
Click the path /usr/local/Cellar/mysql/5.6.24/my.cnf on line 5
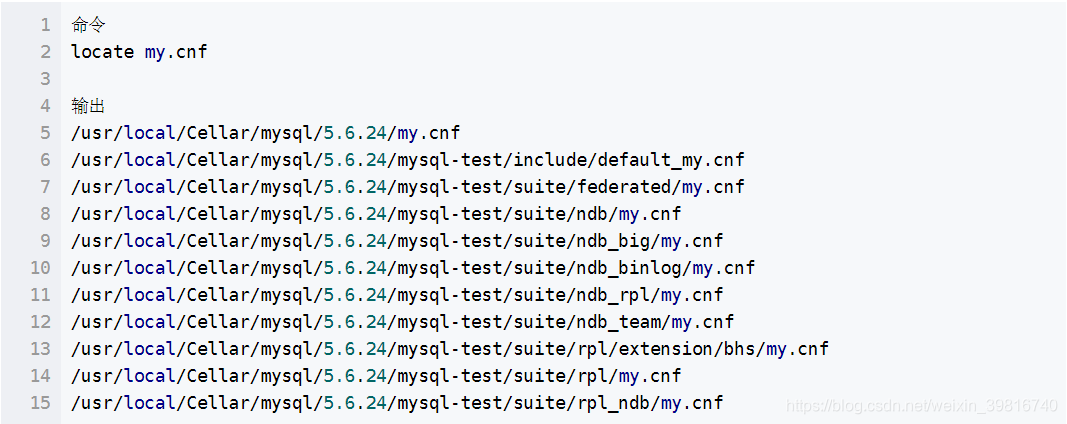coord(266,133)
